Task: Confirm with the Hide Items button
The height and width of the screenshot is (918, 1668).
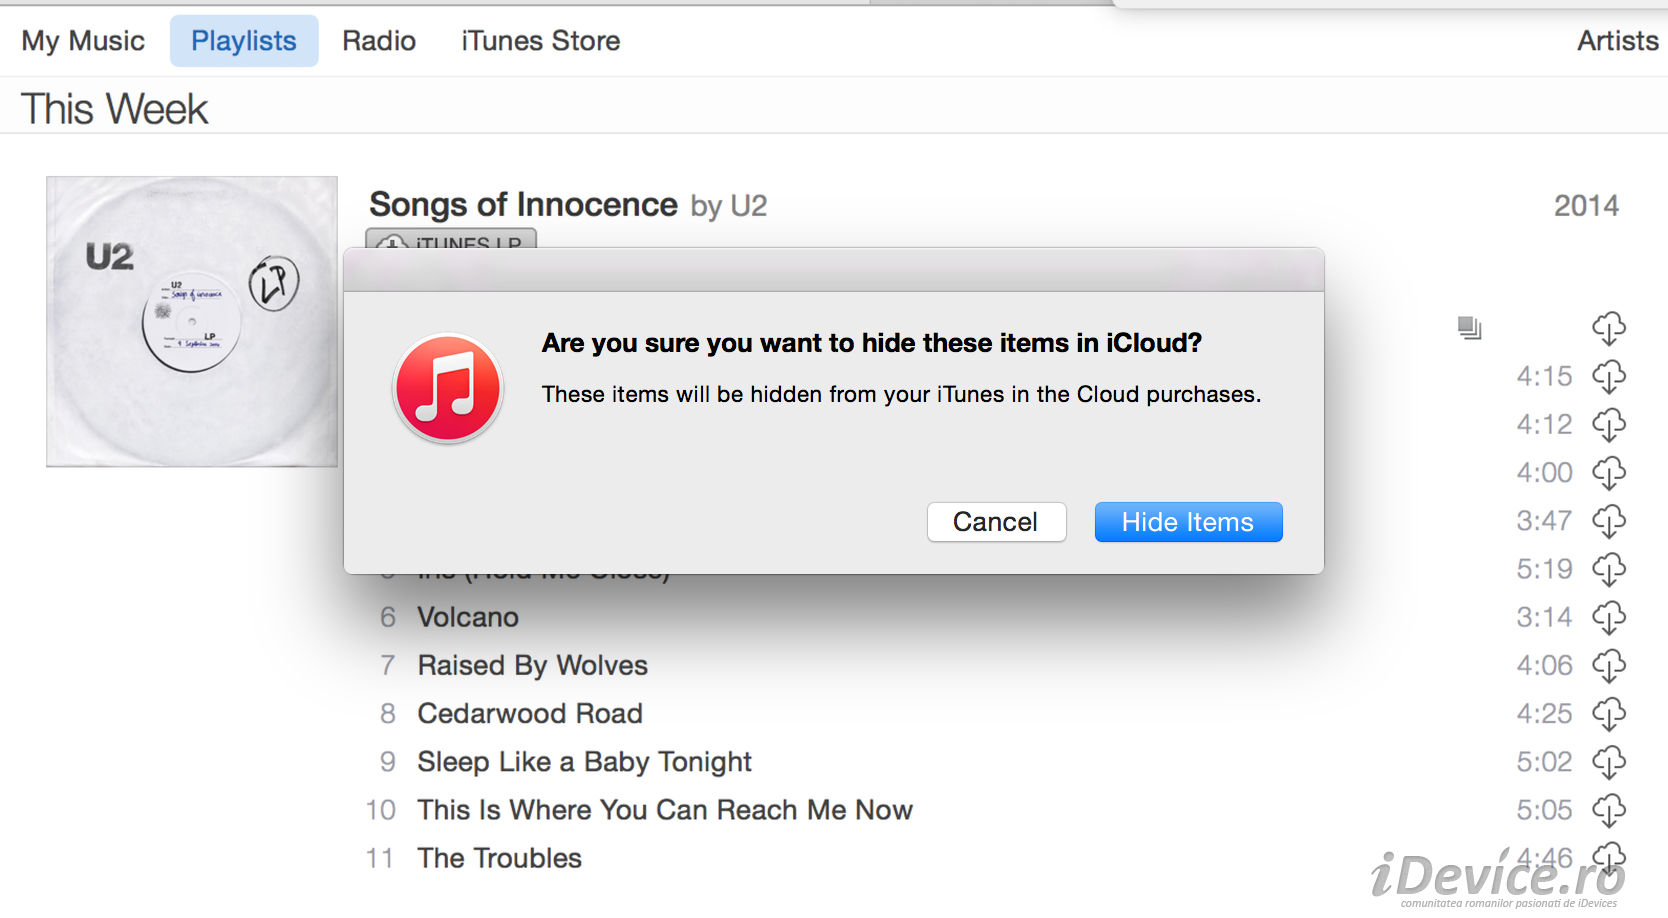Action: (1188, 522)
